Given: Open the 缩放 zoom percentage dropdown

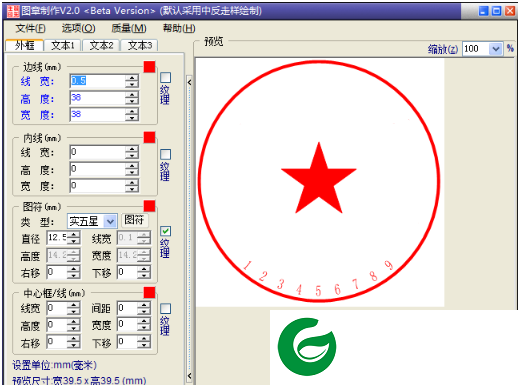Looking at the screenshot, I should [496, 49].
